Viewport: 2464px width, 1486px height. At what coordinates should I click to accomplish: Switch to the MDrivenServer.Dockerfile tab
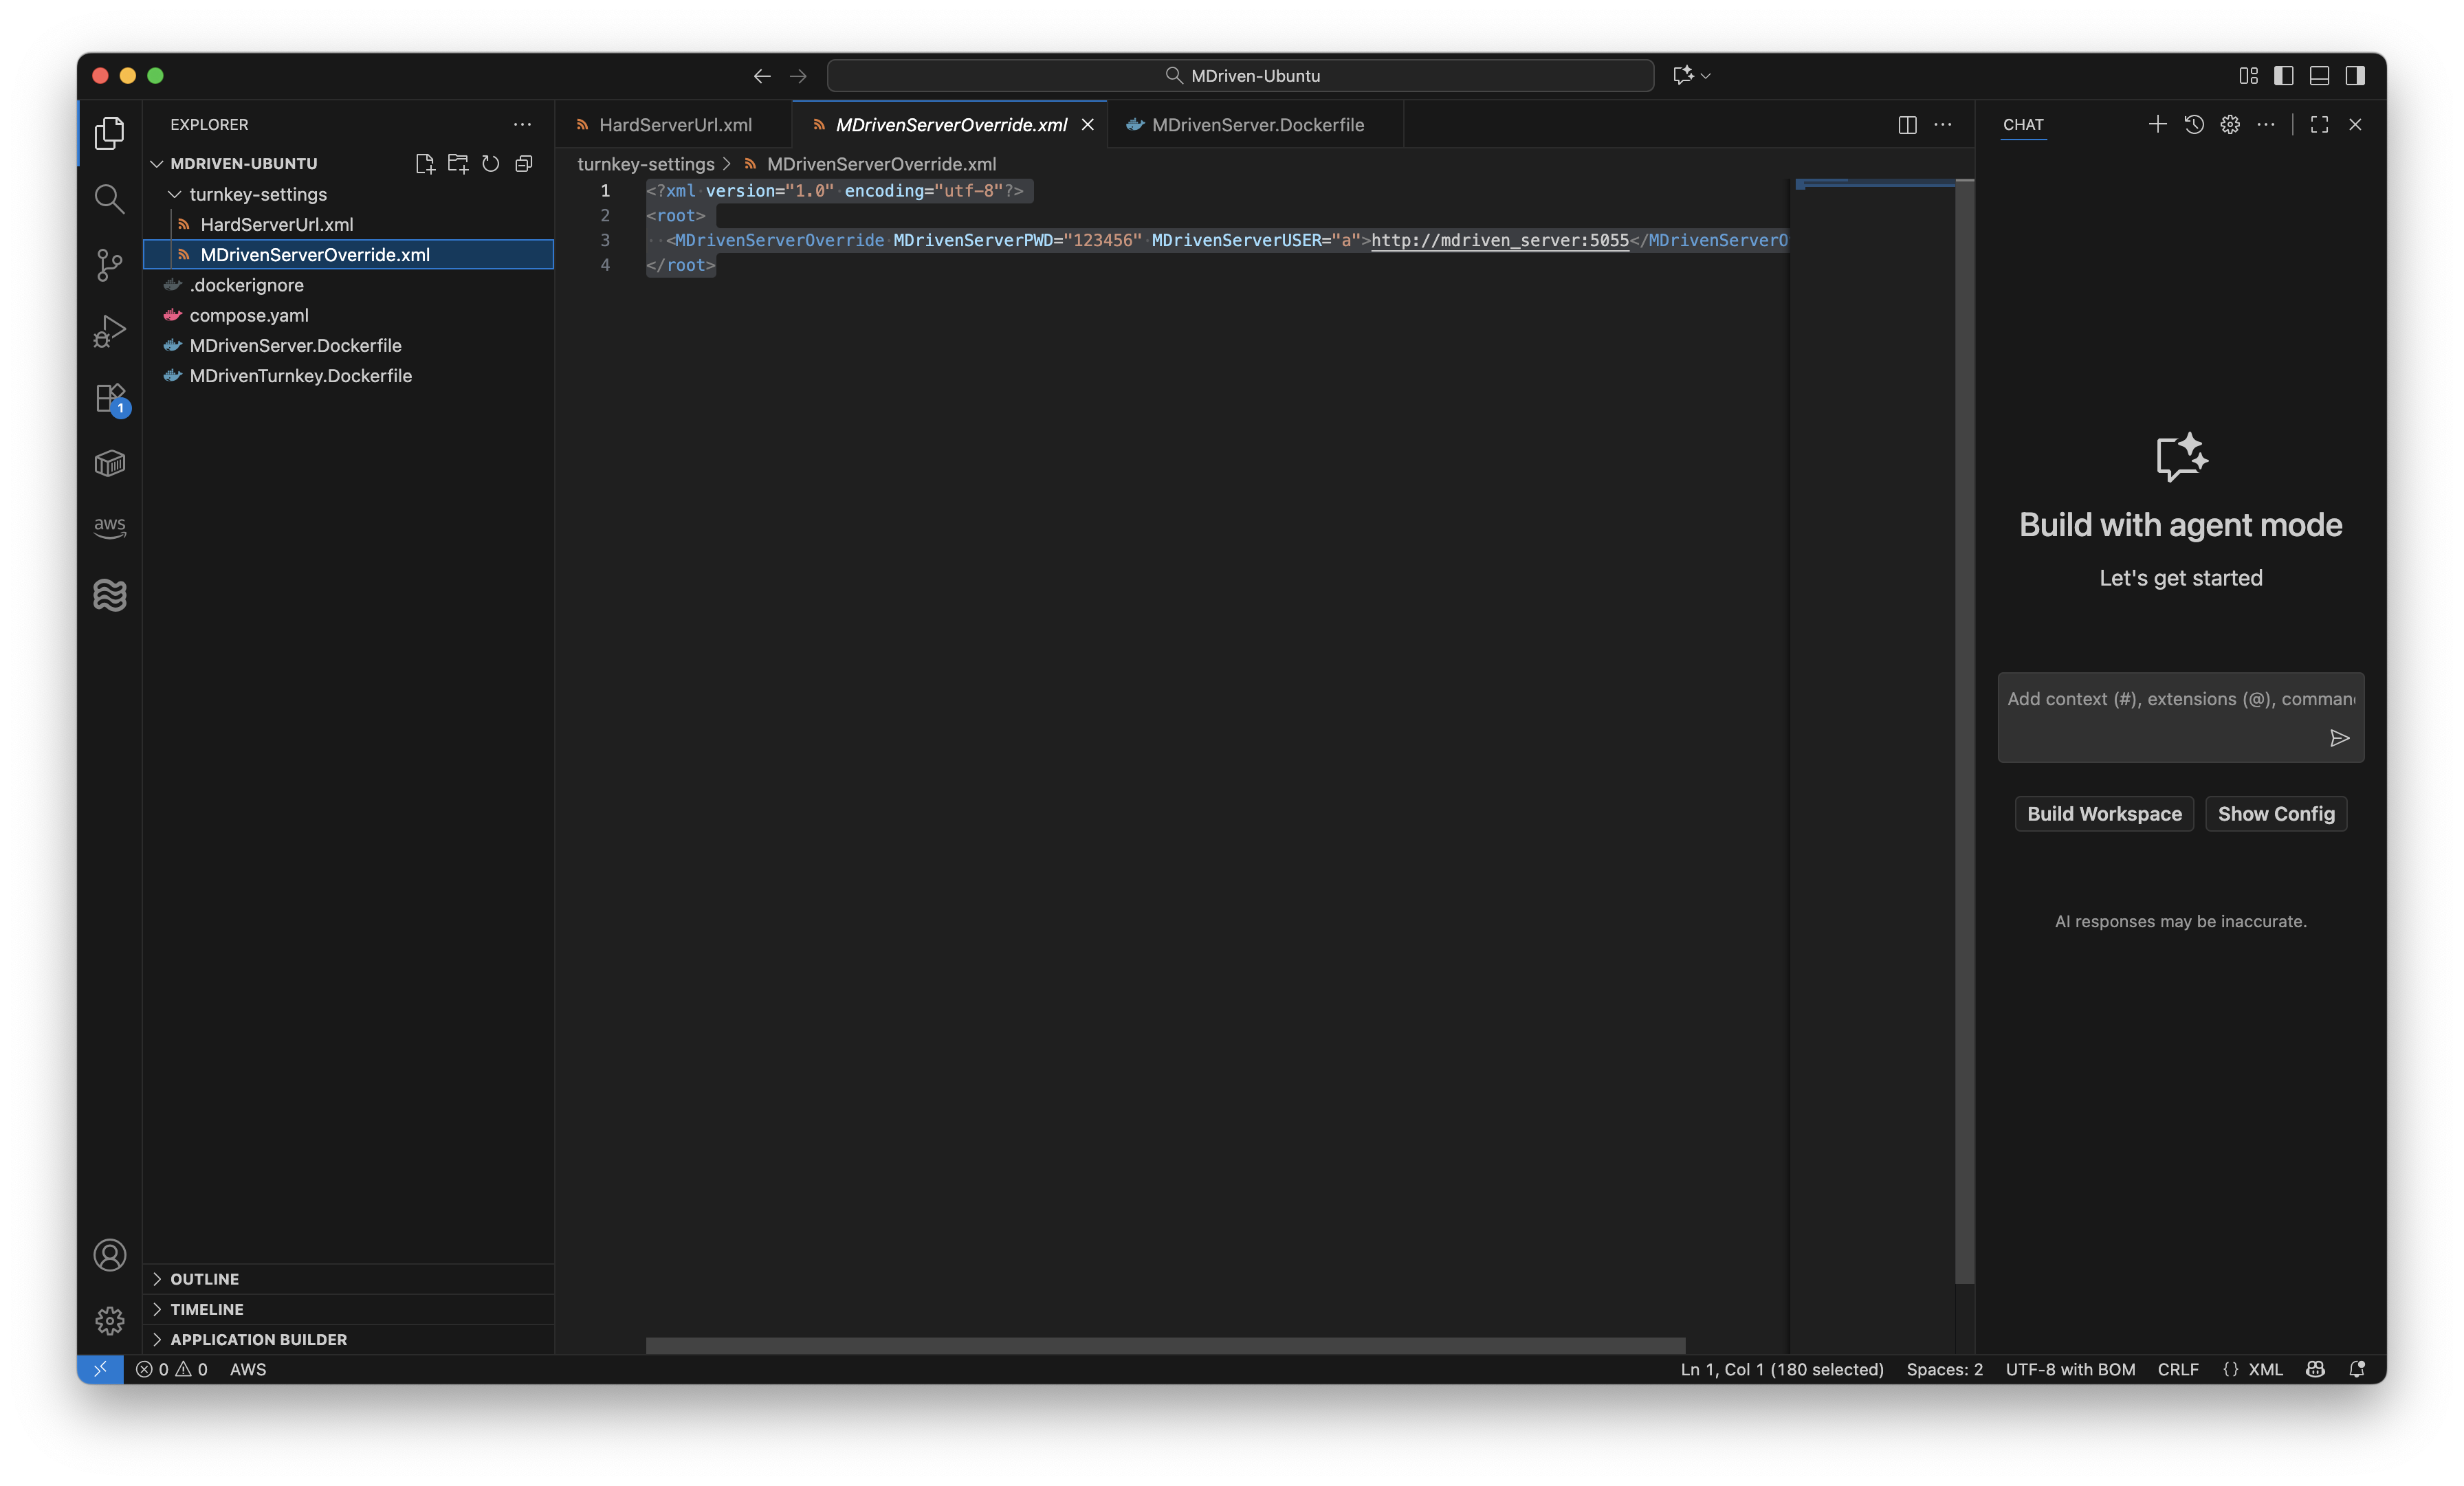coord(1257,125)
